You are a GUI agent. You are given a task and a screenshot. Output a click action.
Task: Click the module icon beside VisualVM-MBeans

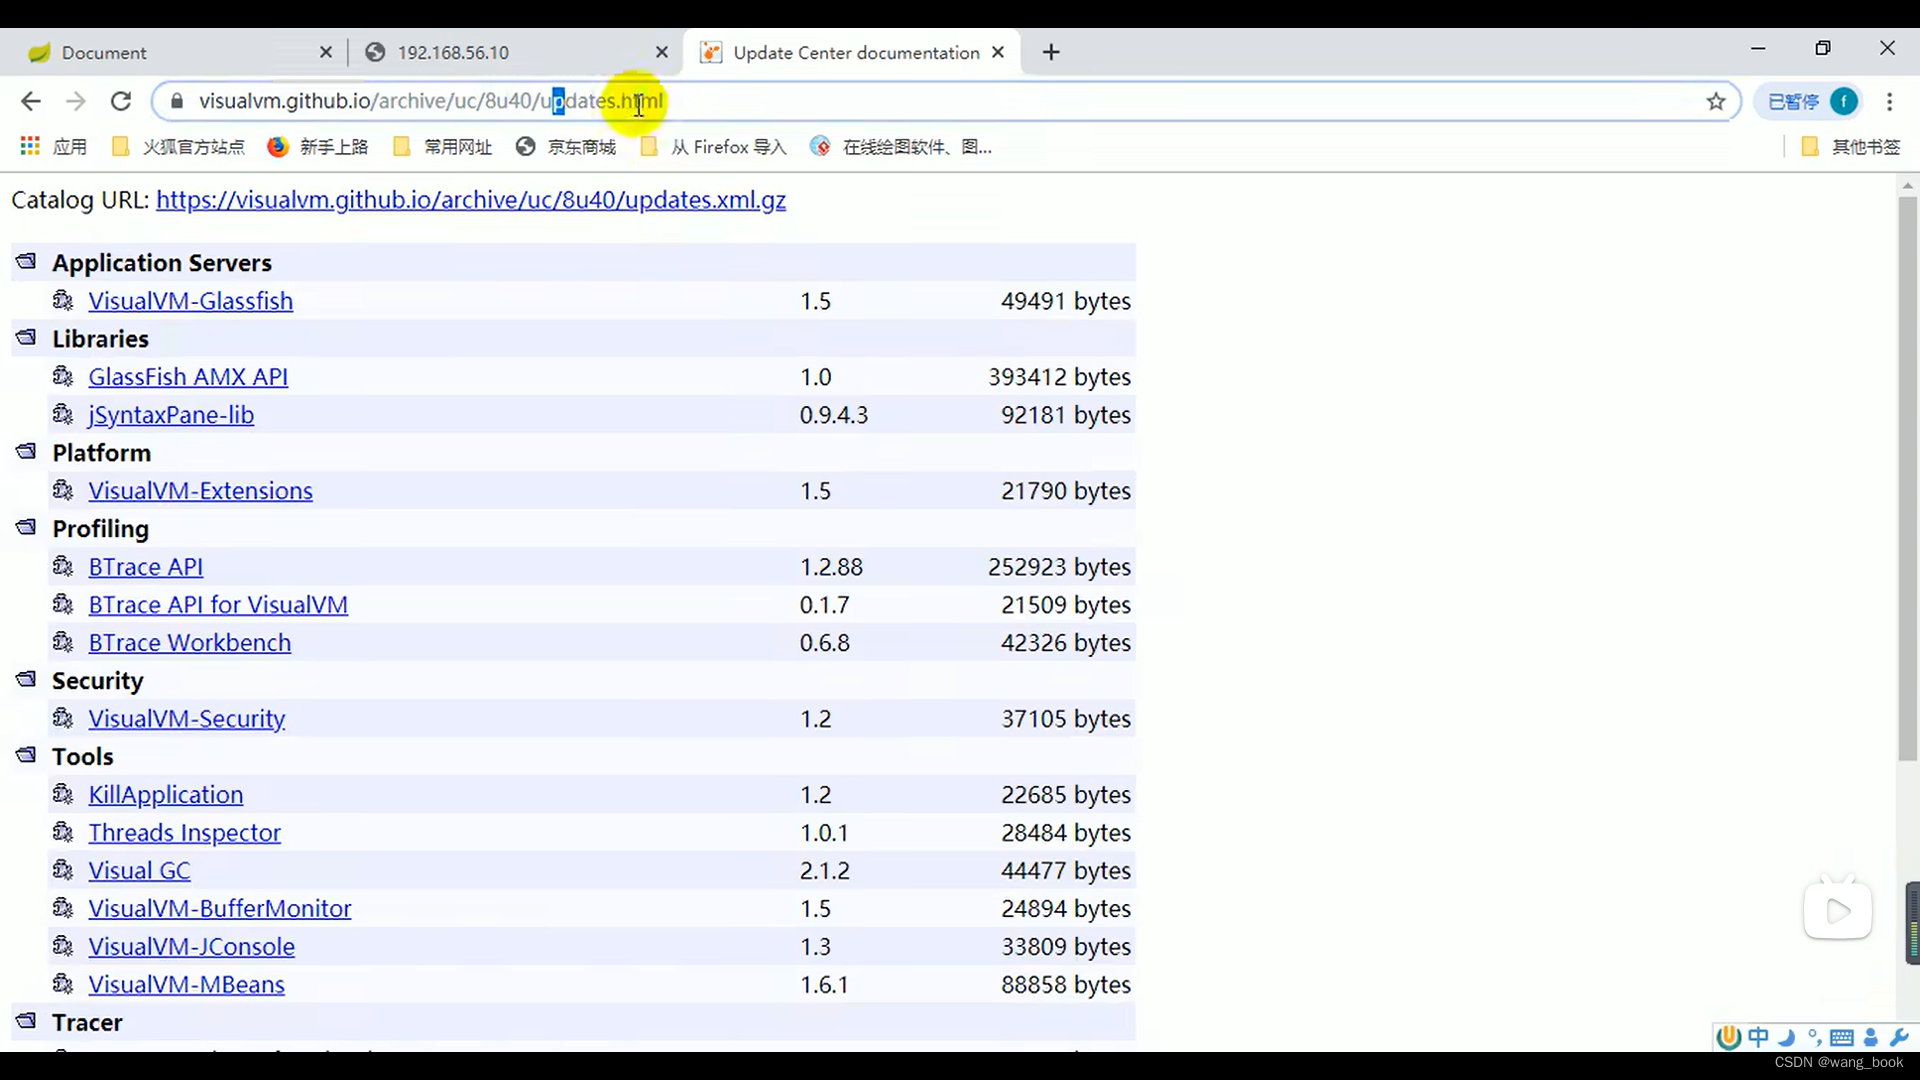click(63, 984)
